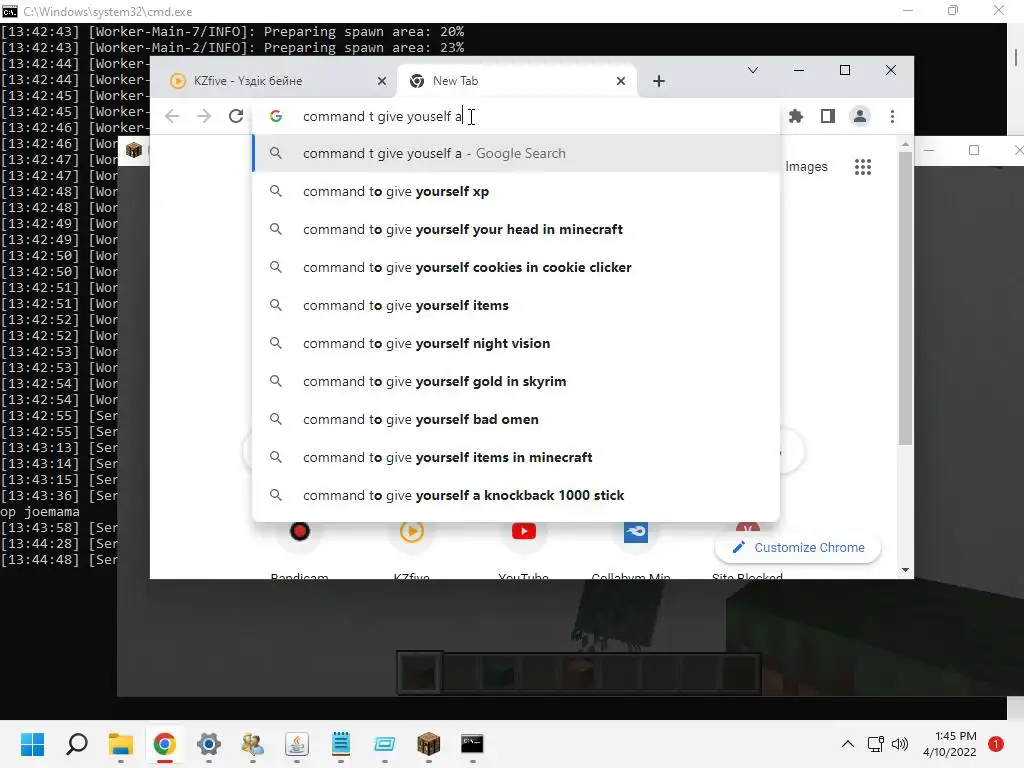Select suggestion 'give yourself xp'
Image resolution: width=1024 pixels, height=768 pixels.
pyautogui.click(x=516, y=191)
